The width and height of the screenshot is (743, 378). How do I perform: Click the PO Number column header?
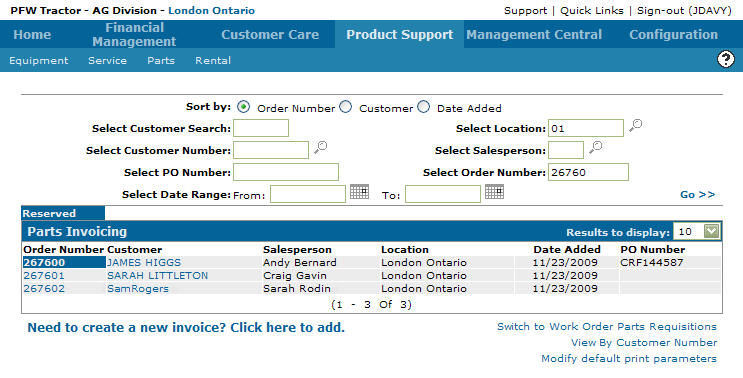pos(653,250)
